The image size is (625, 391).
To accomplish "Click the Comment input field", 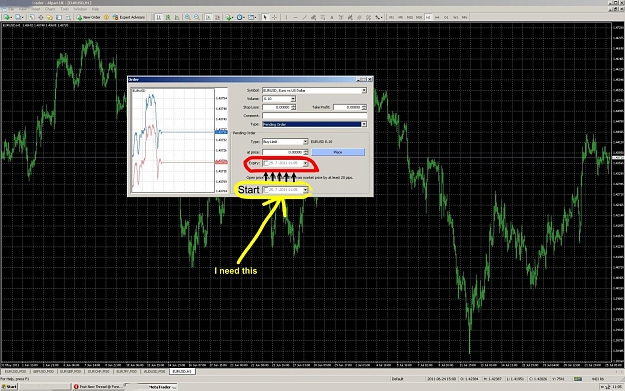I will coord(314,116).
